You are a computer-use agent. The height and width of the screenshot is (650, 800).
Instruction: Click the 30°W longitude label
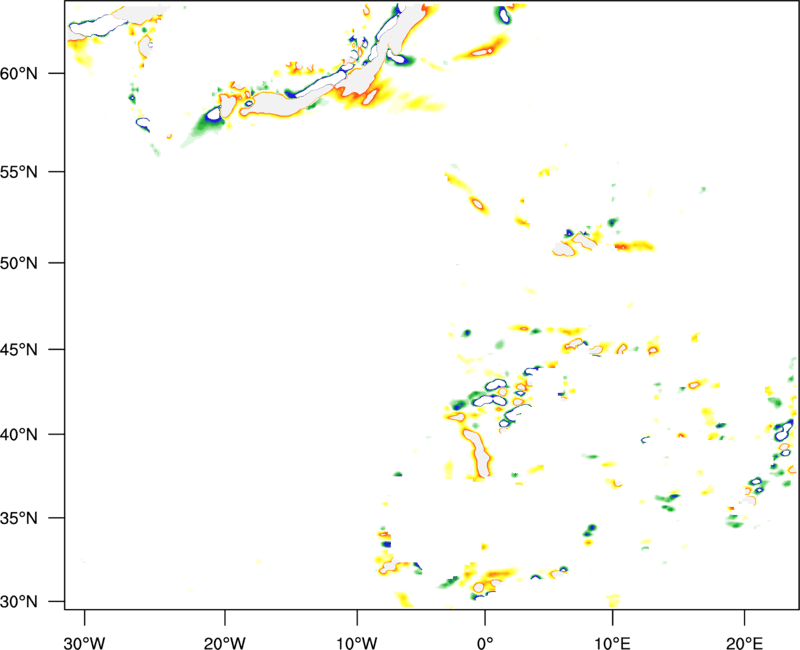click(x=84, y=643)
